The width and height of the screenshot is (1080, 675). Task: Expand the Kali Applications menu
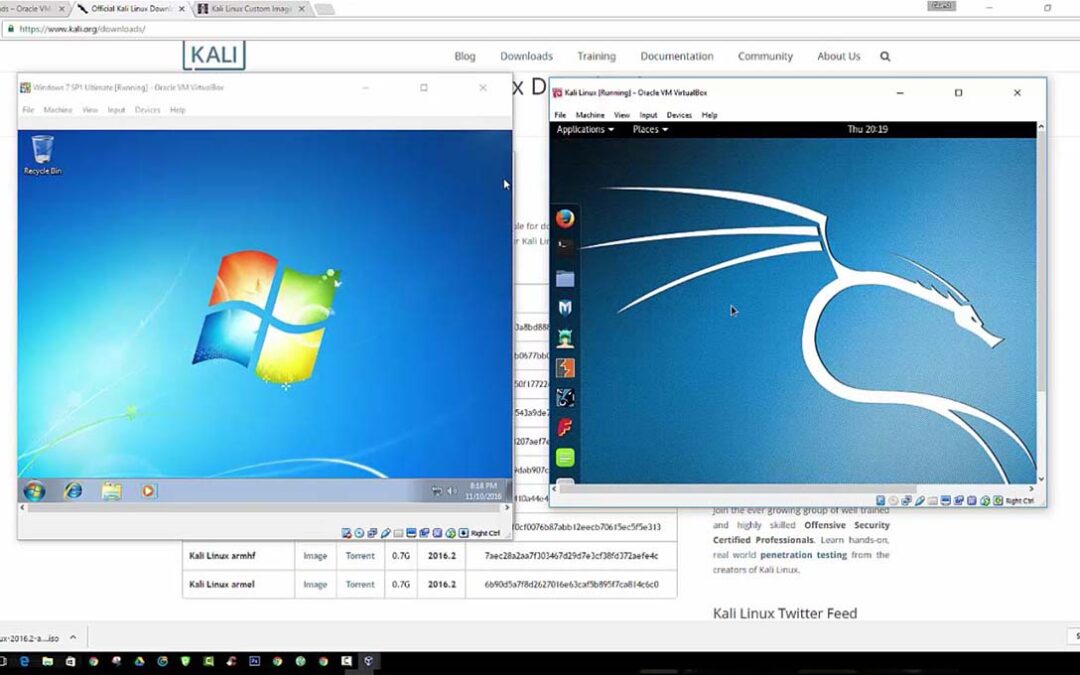(584, 129)
